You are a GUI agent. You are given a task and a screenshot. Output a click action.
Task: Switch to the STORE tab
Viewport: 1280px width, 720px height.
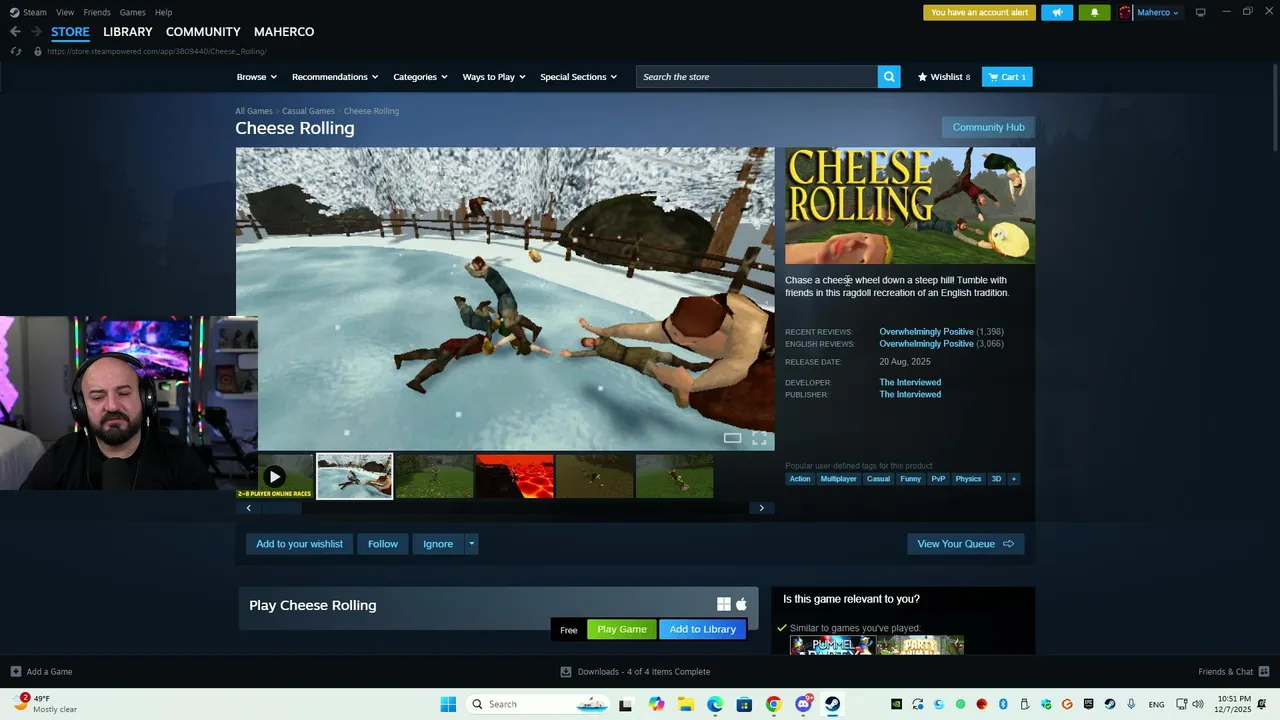(70, 32)
